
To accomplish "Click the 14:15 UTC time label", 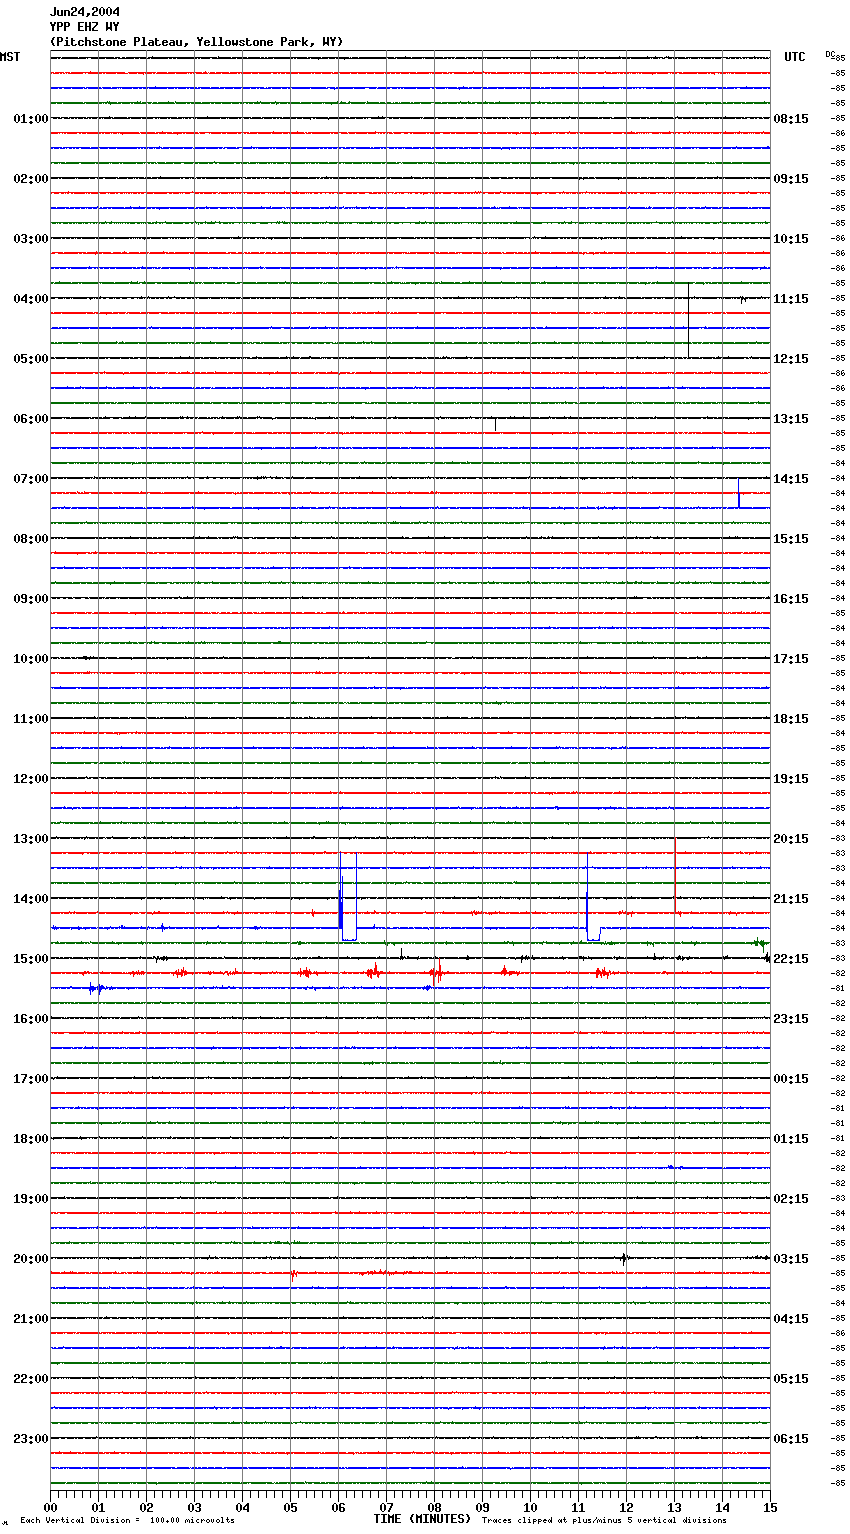I will 791,479.
